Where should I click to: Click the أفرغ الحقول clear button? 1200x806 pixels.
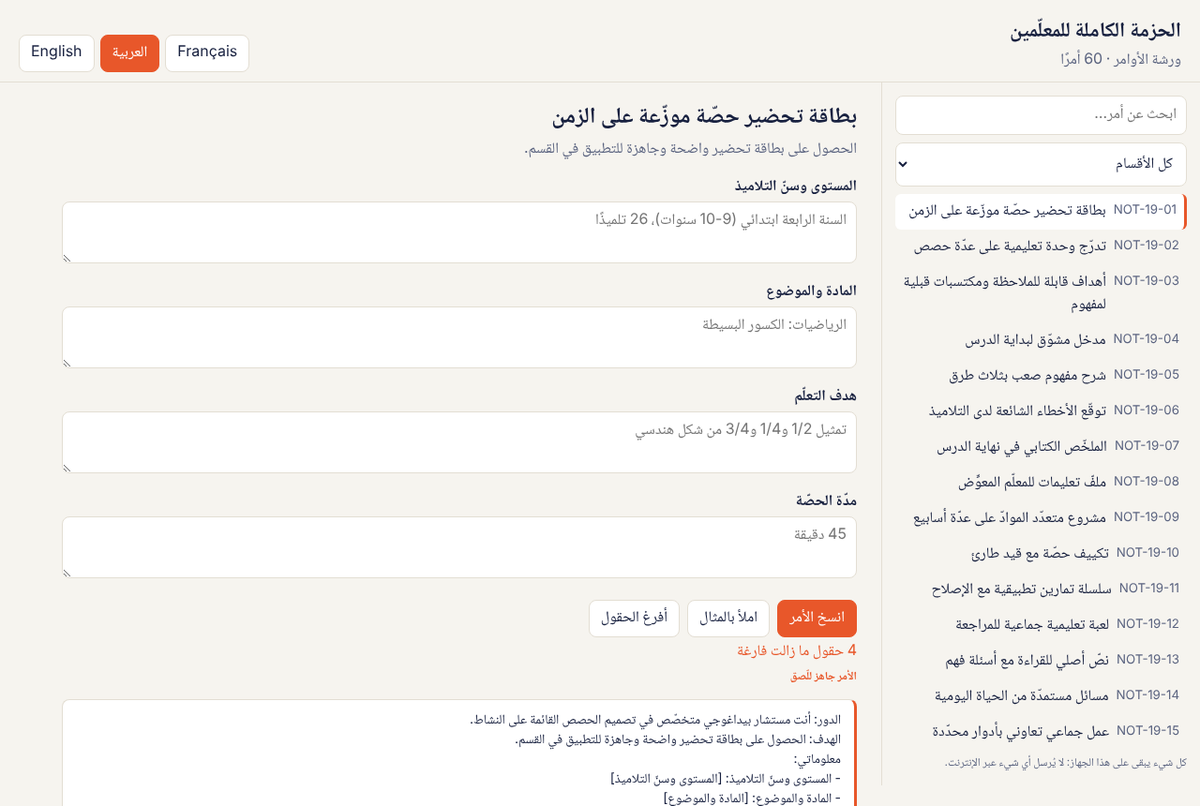coord(635,618)
